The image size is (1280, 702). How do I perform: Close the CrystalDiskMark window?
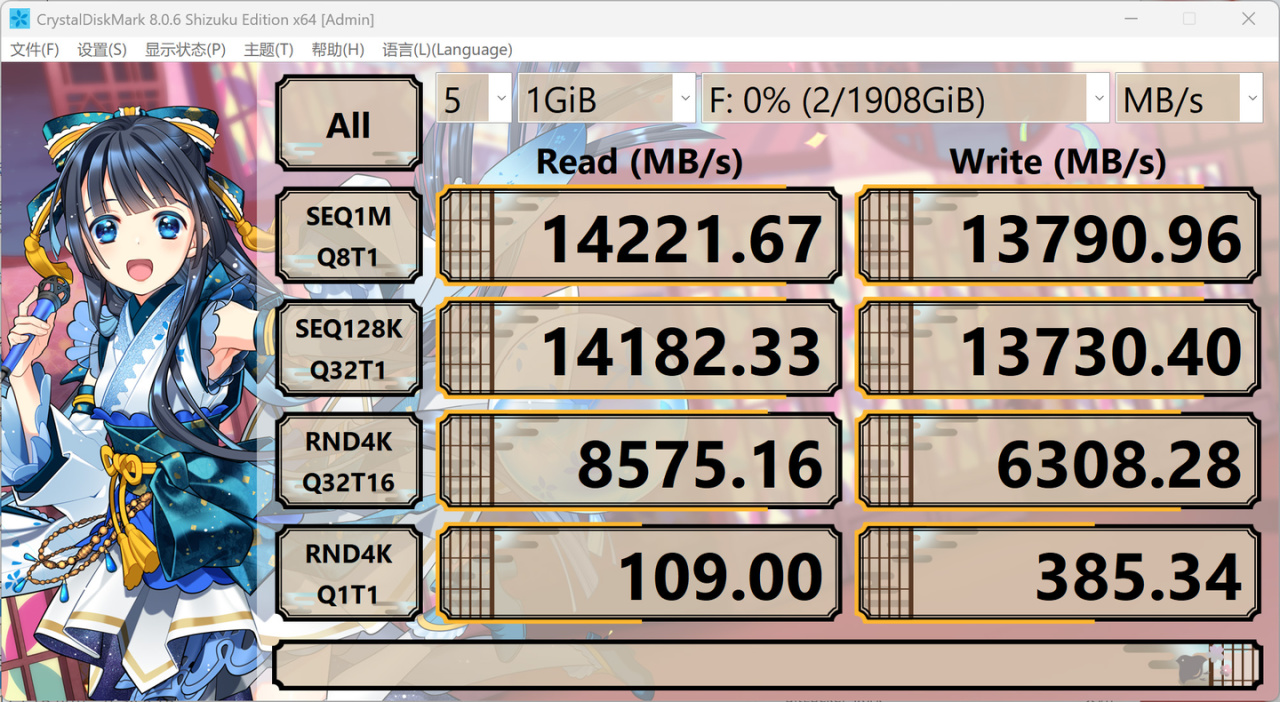[1248, 19]
